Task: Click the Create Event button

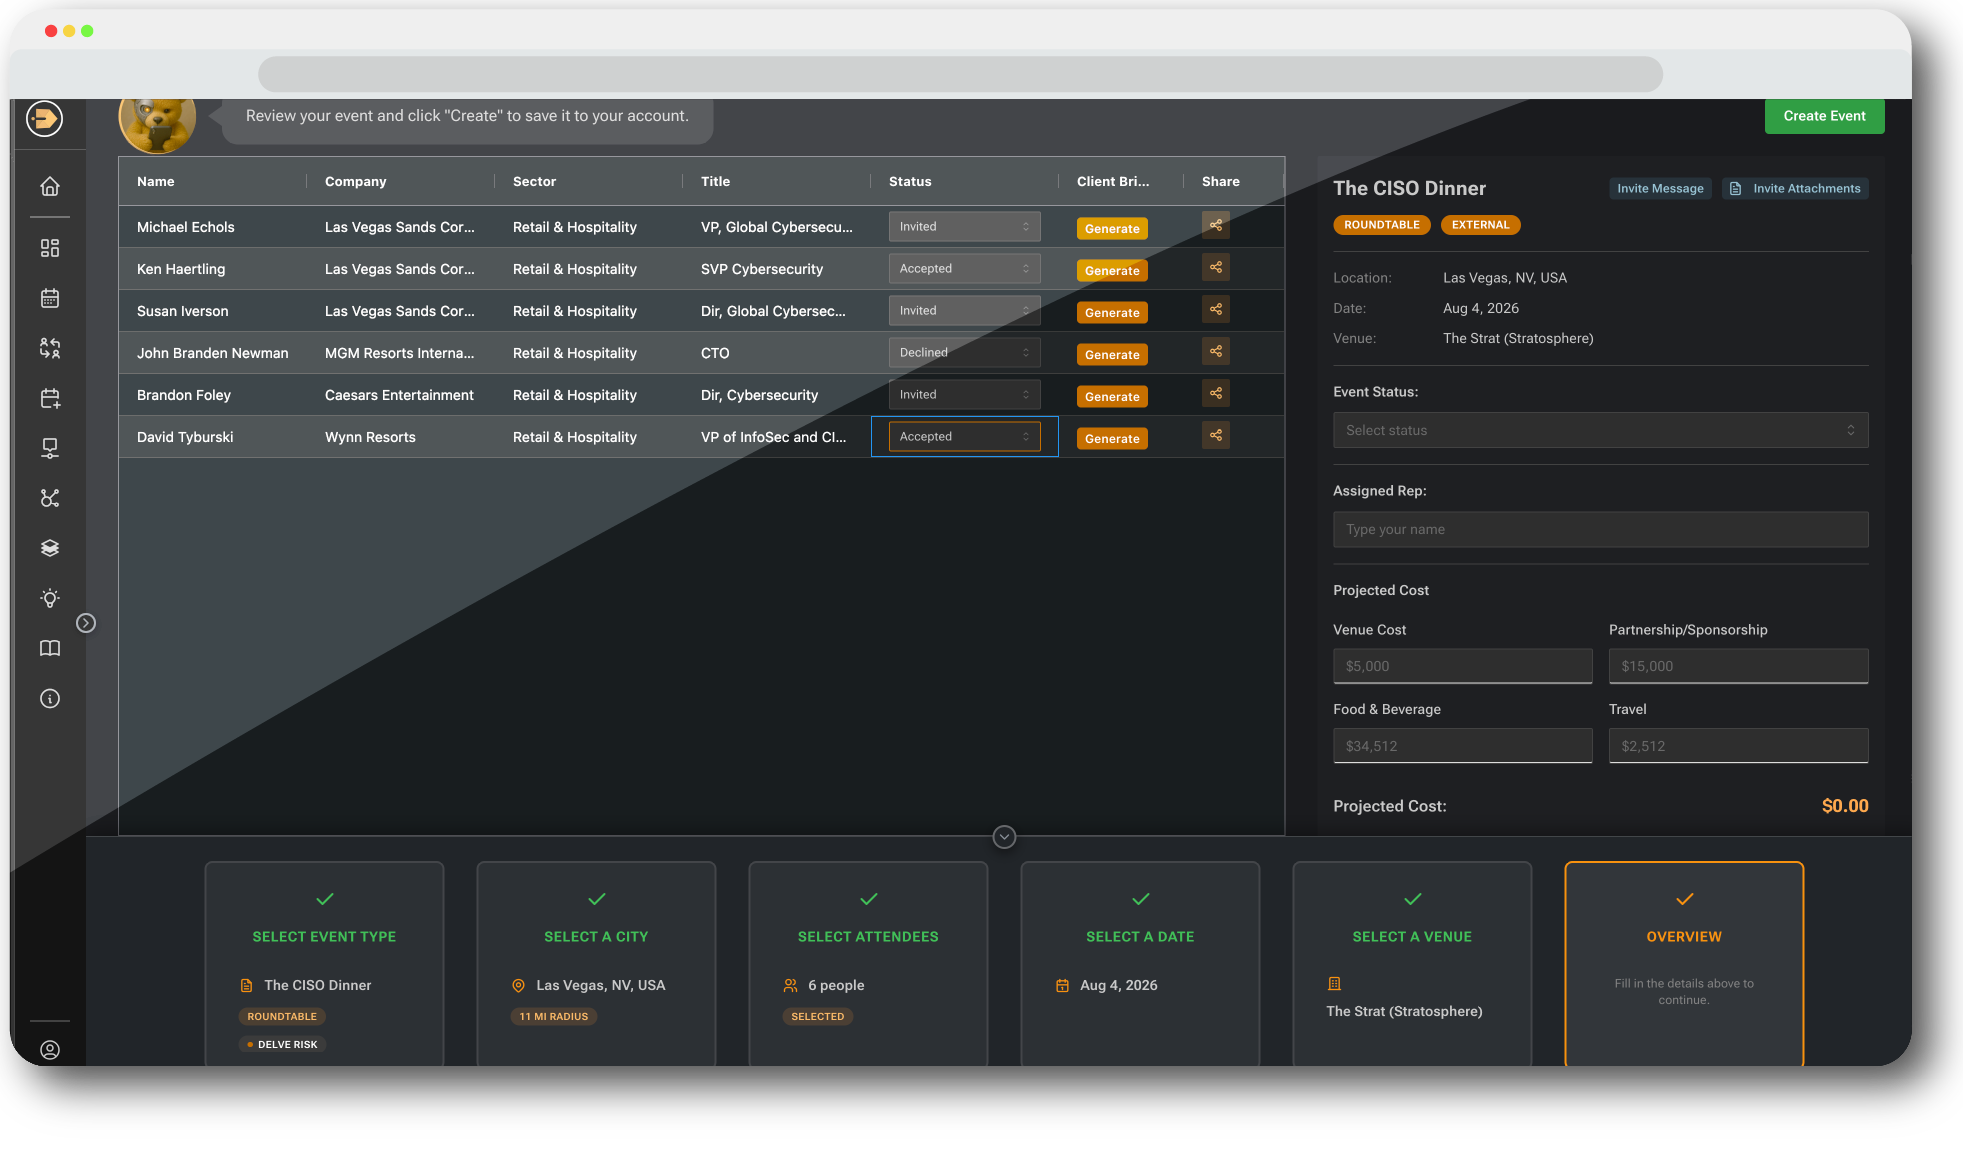Action: click(x=1823, y=116)
